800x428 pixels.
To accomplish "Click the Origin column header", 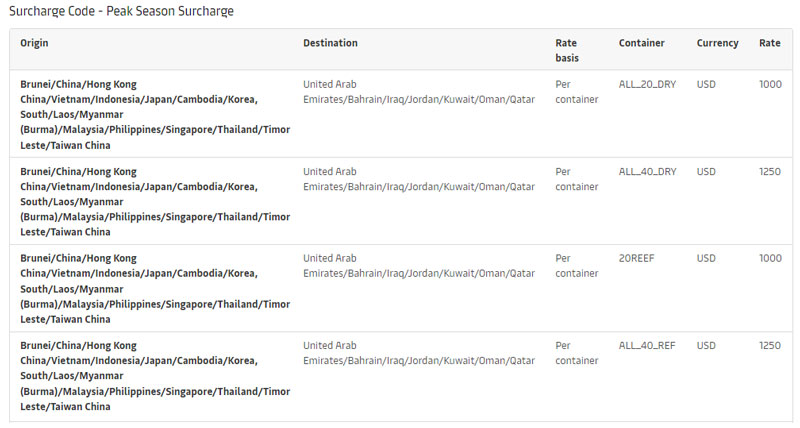I will point(34,43).
